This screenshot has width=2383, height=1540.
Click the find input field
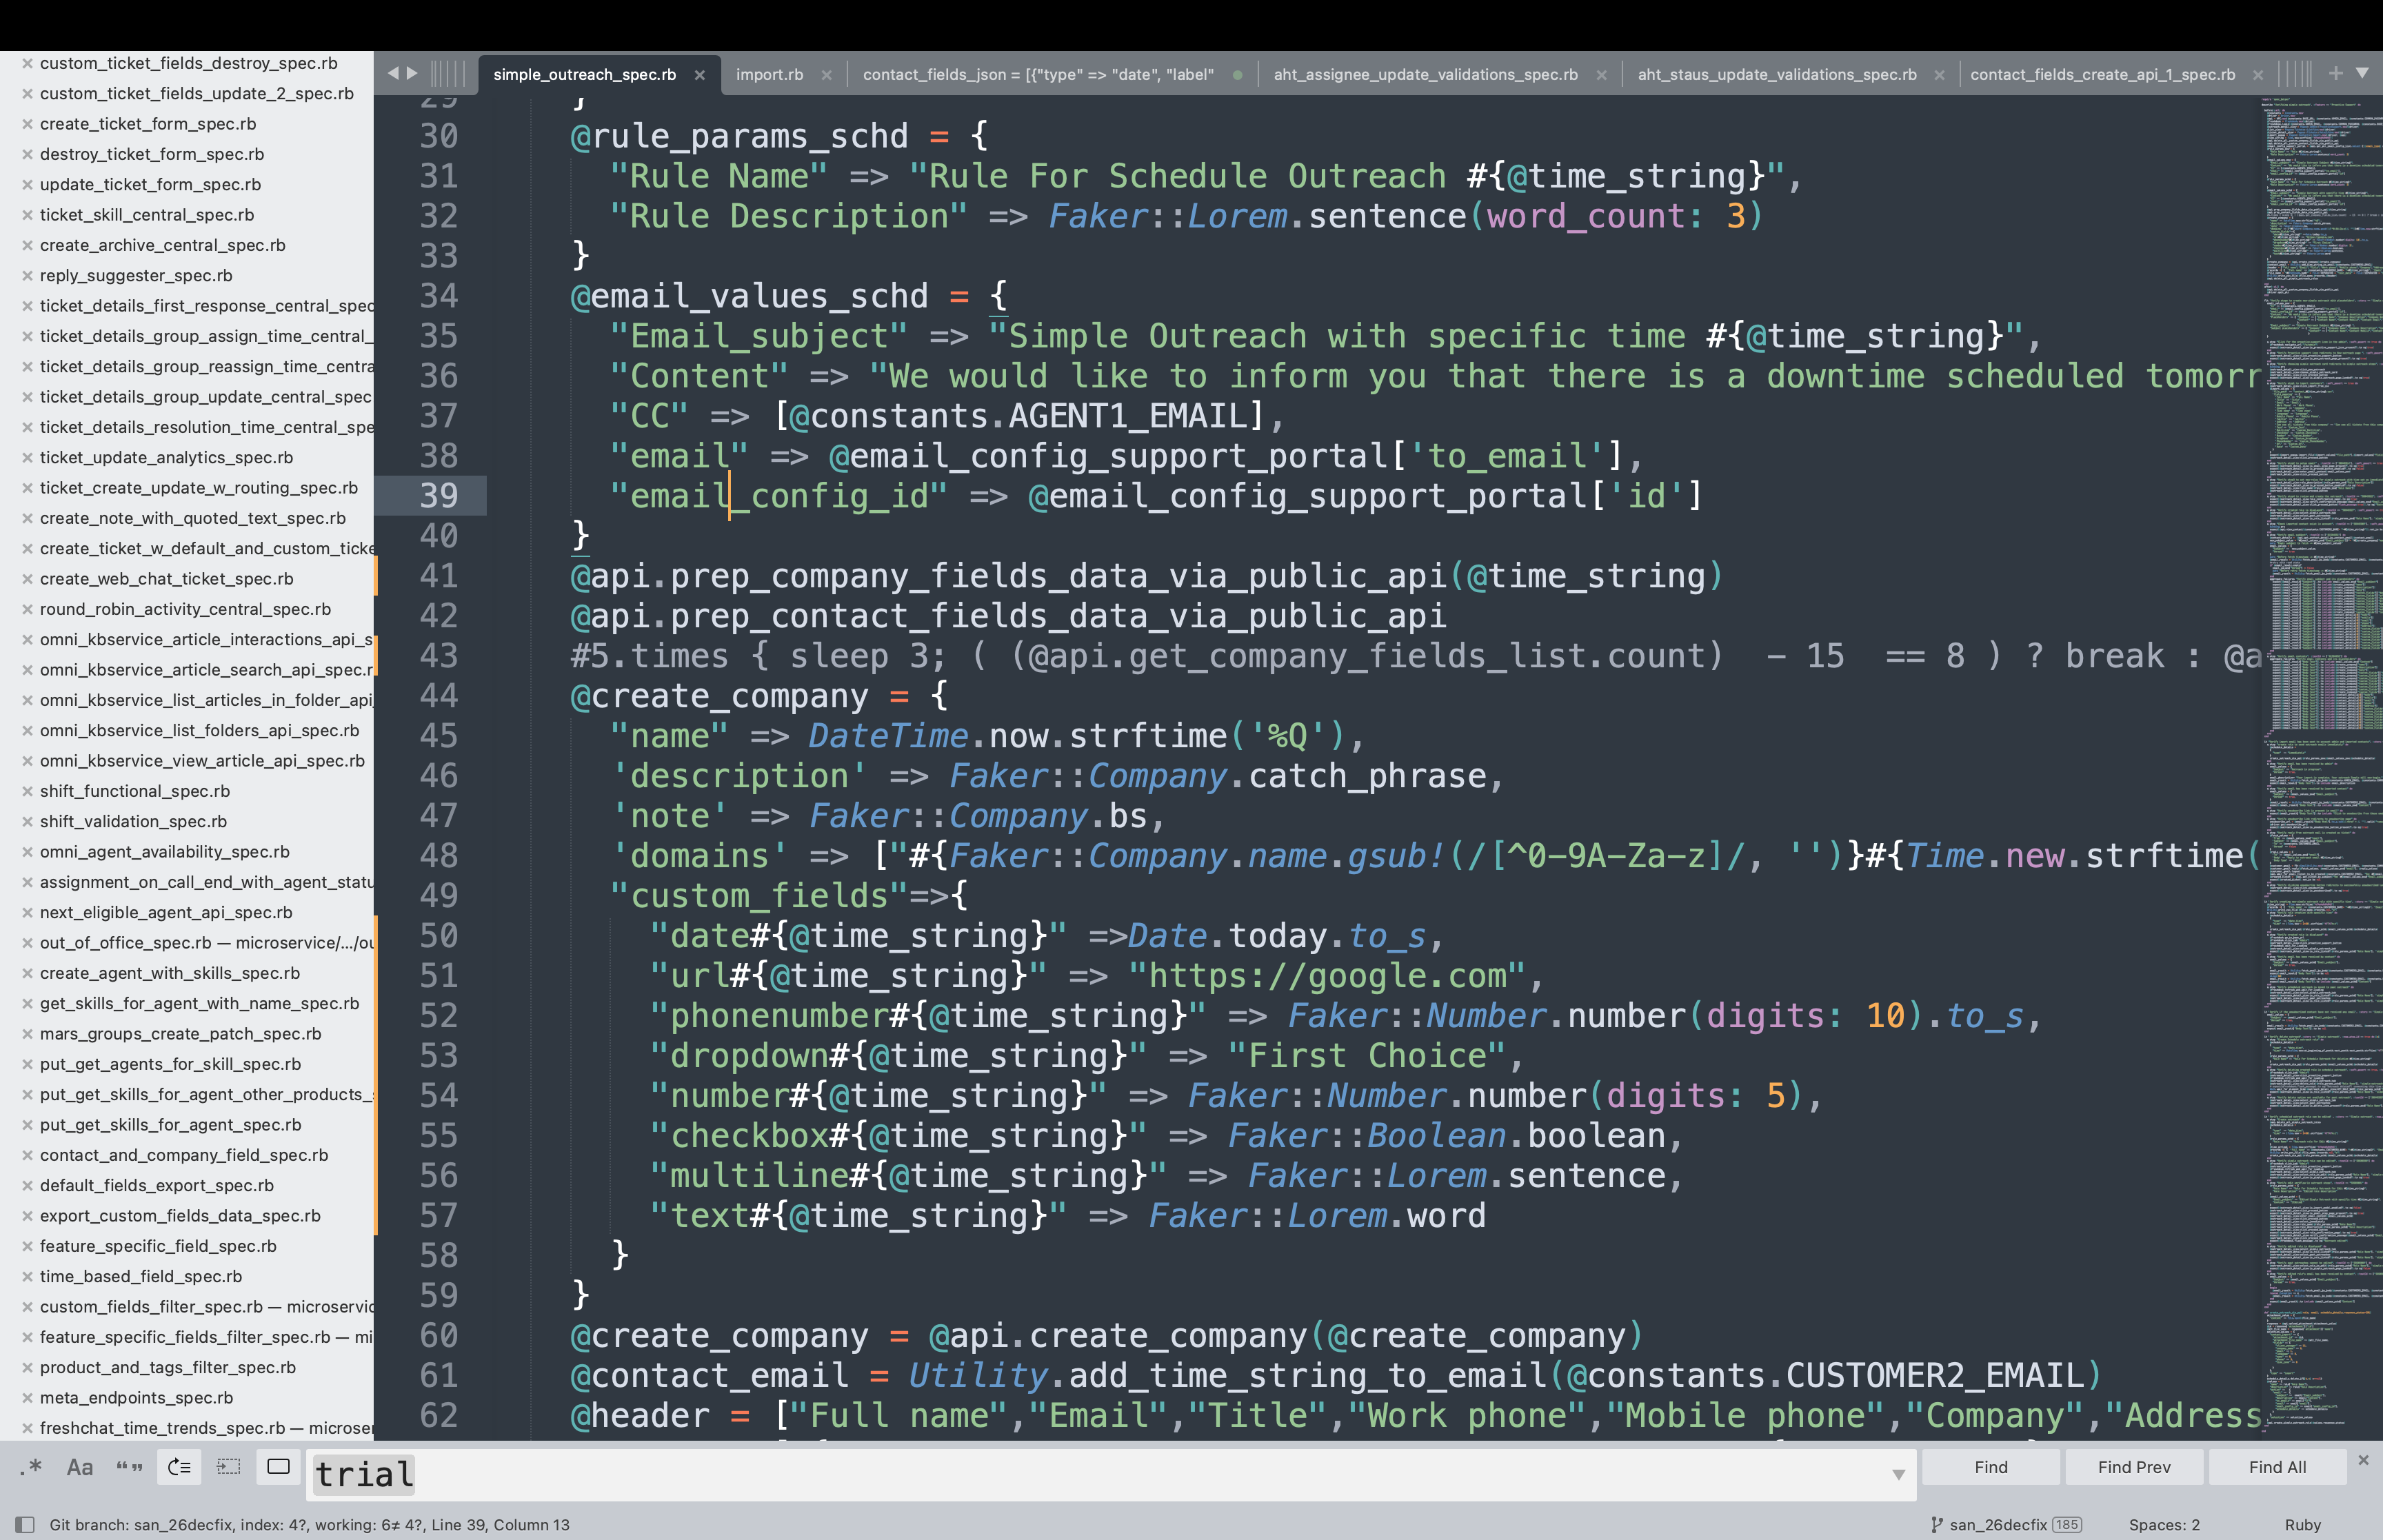click(1100, 1474)
